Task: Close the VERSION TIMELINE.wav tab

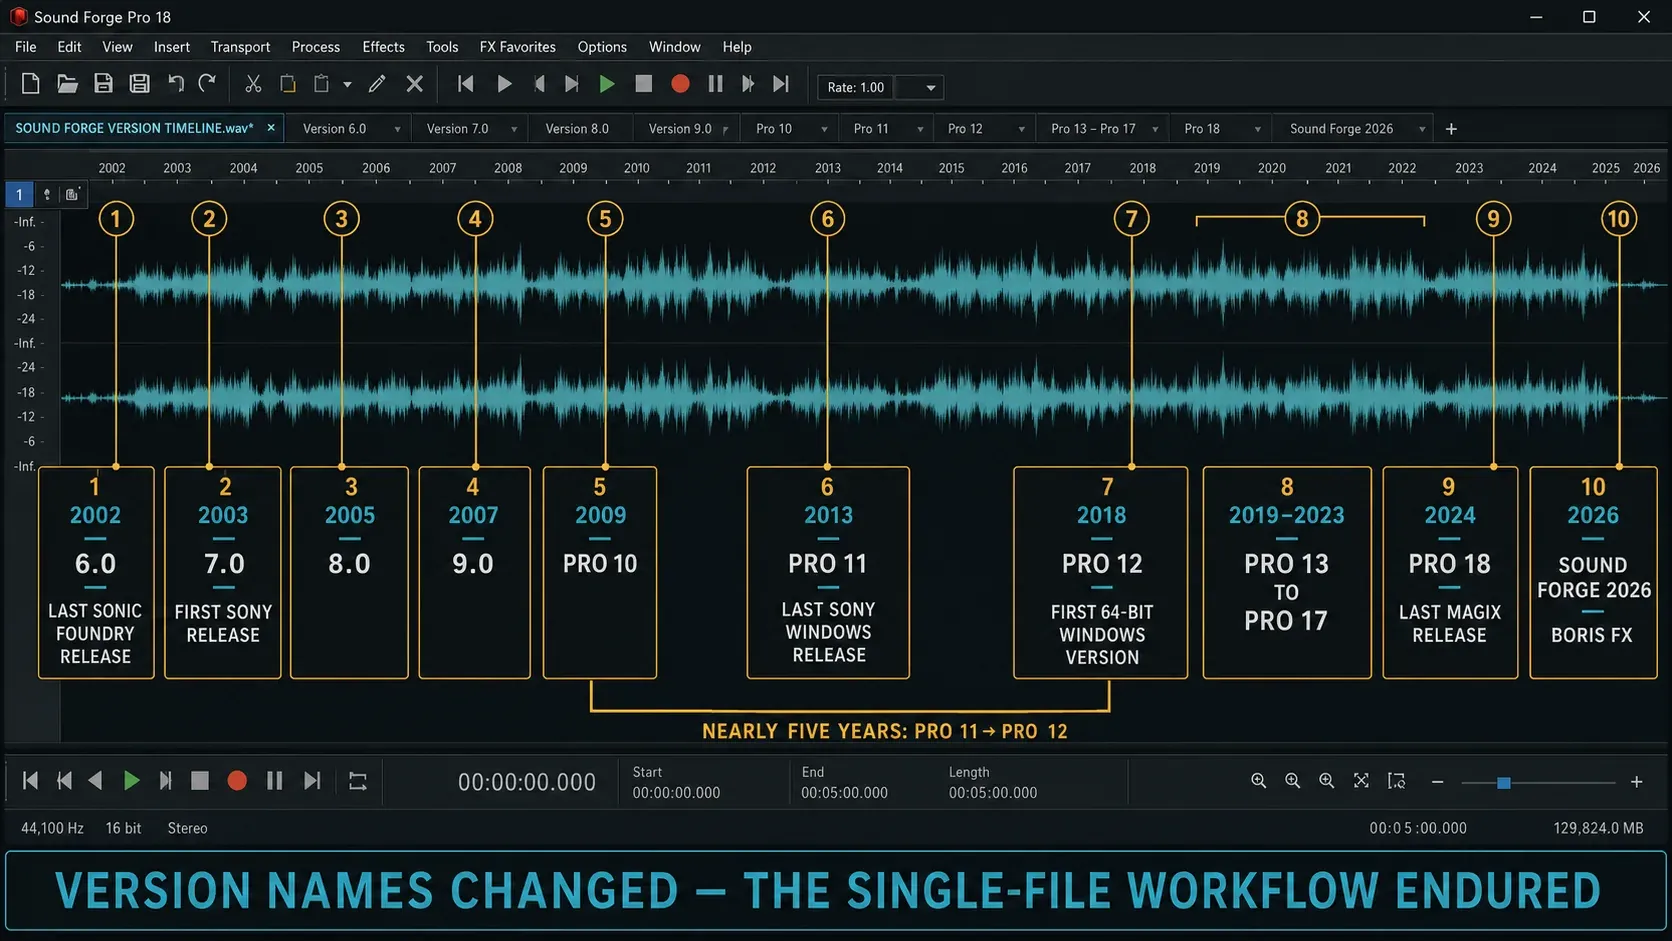Action: tap(271, 128)
